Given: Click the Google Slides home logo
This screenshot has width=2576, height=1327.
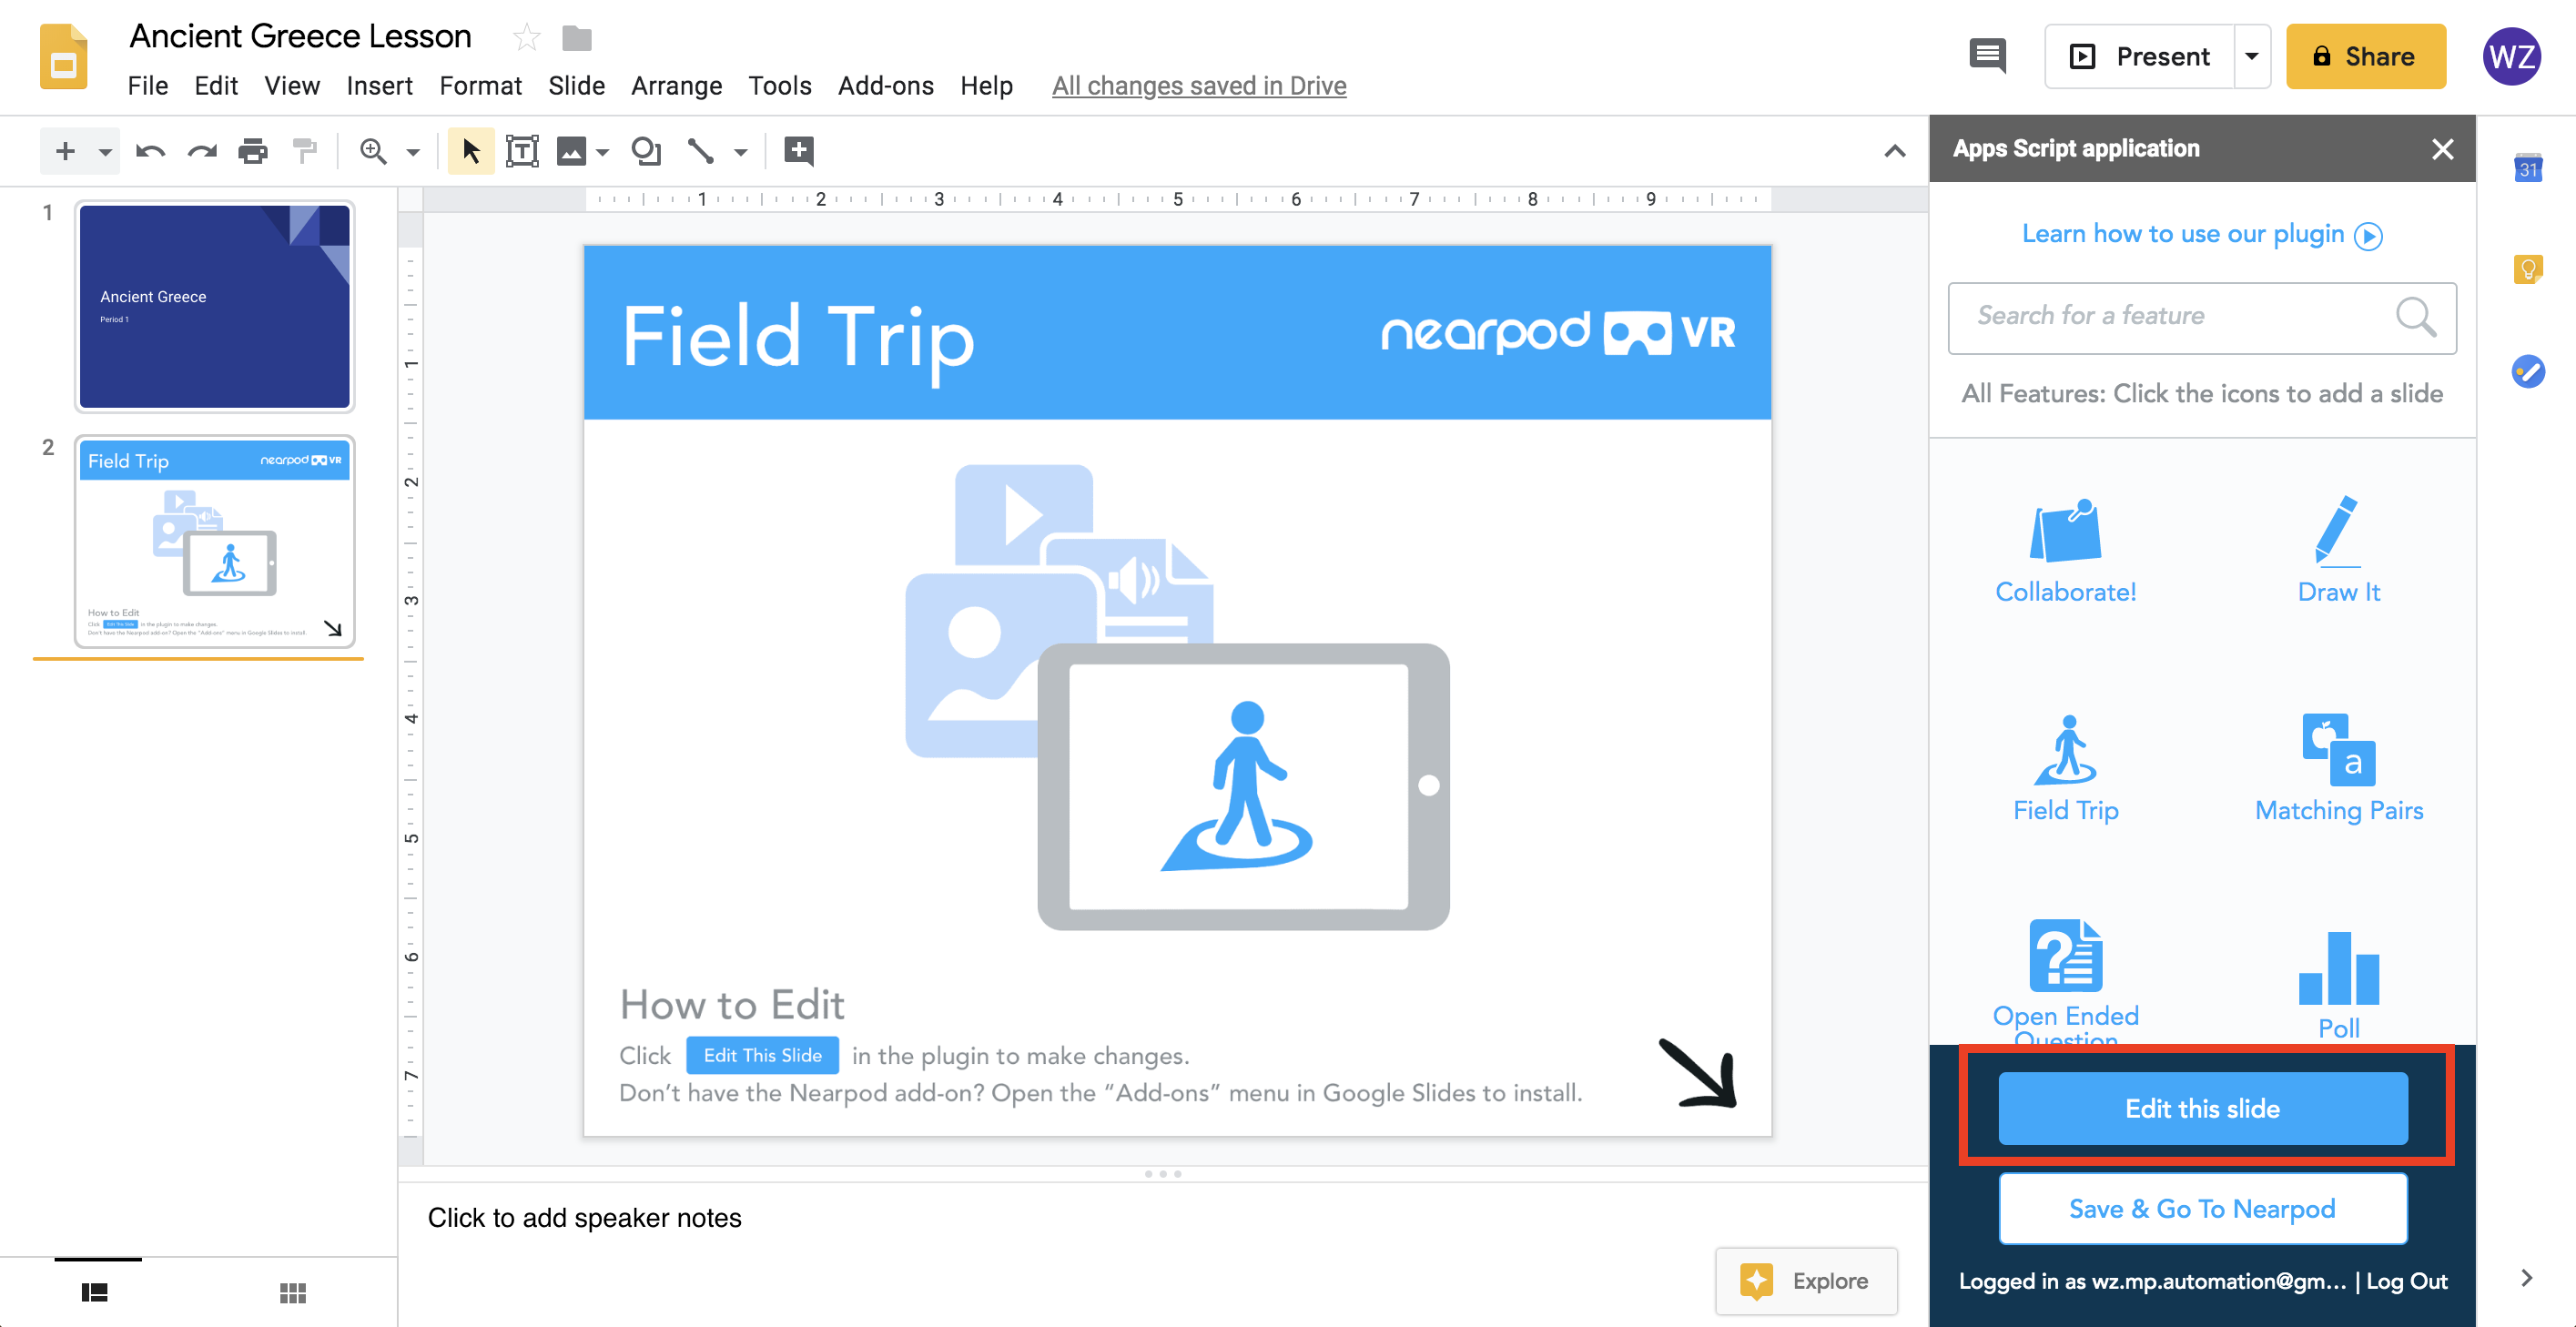Looking at the screenshot, I should click(x=63, y=58).
